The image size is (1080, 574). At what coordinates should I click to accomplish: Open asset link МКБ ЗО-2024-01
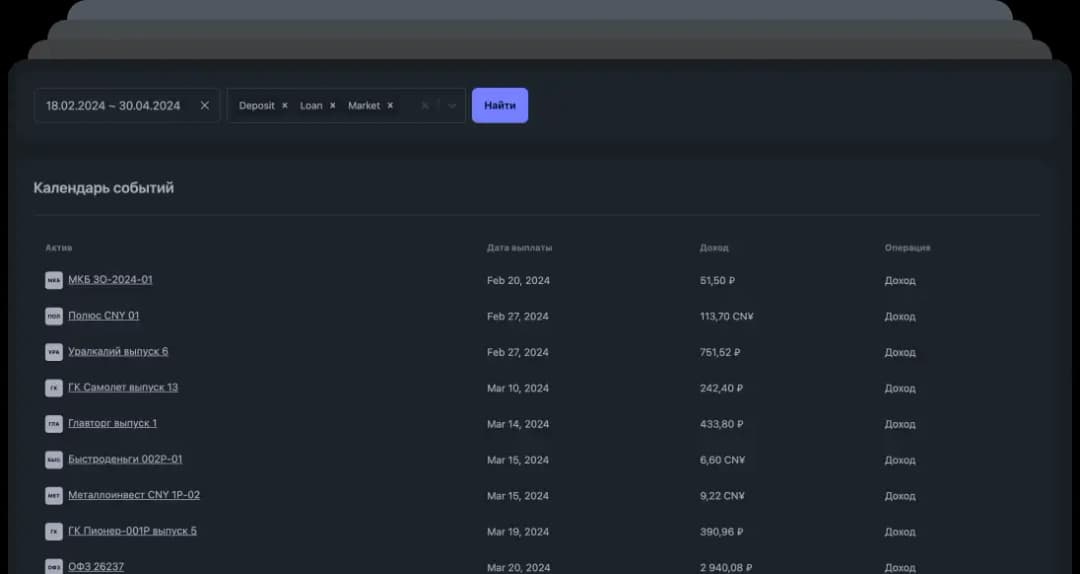(110, 279)
